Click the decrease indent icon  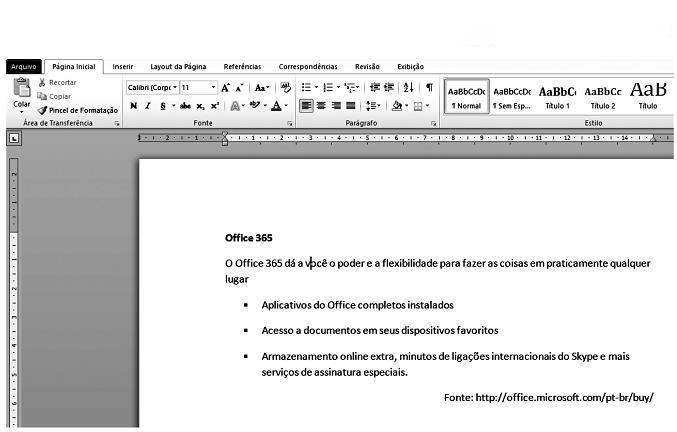coord(375,88)
